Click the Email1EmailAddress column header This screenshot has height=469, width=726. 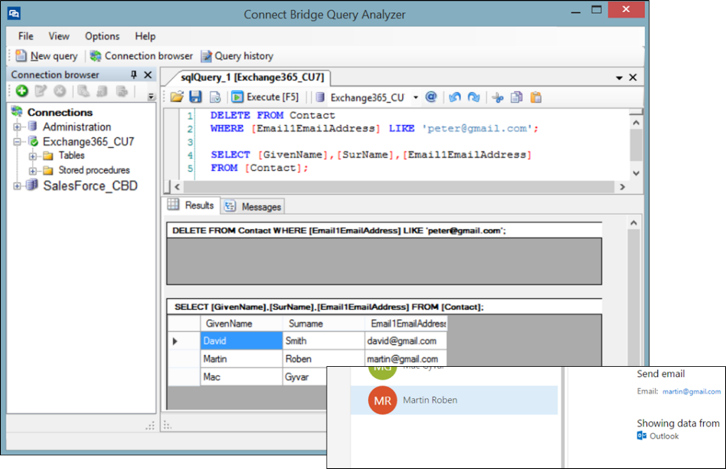pyautogui.click(x=406, y=323)
